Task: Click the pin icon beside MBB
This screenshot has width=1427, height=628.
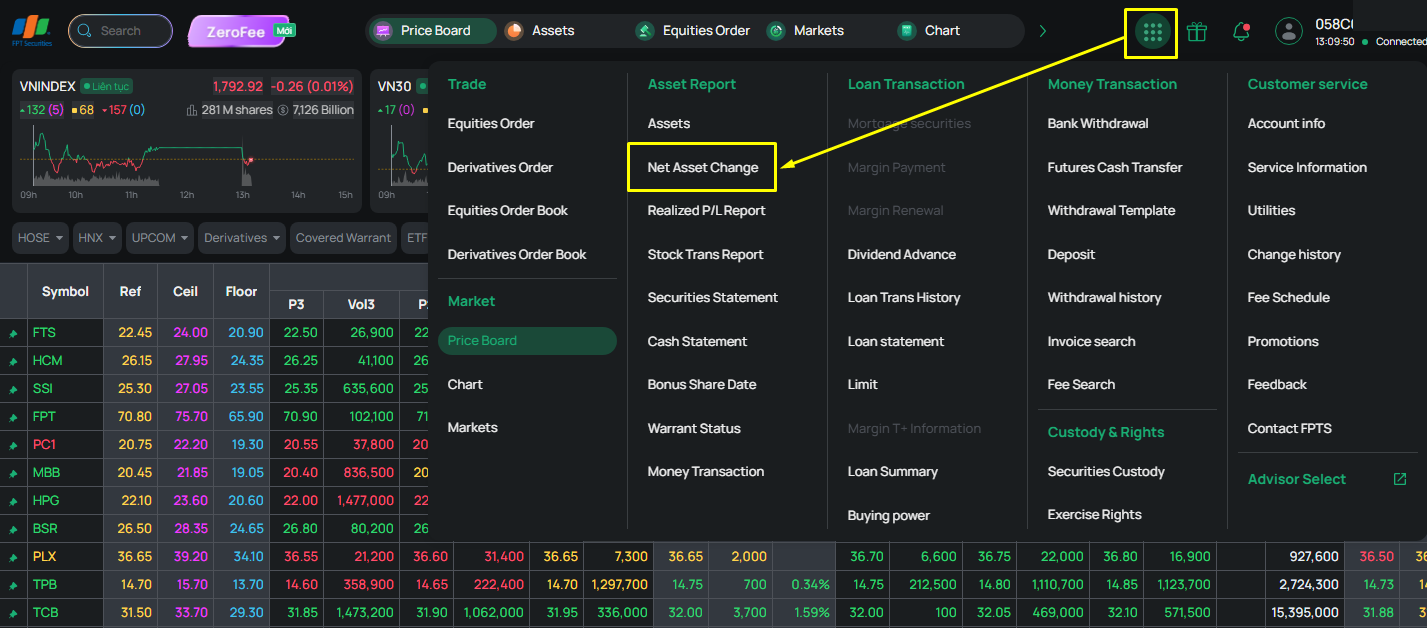Action: point(14,473)
